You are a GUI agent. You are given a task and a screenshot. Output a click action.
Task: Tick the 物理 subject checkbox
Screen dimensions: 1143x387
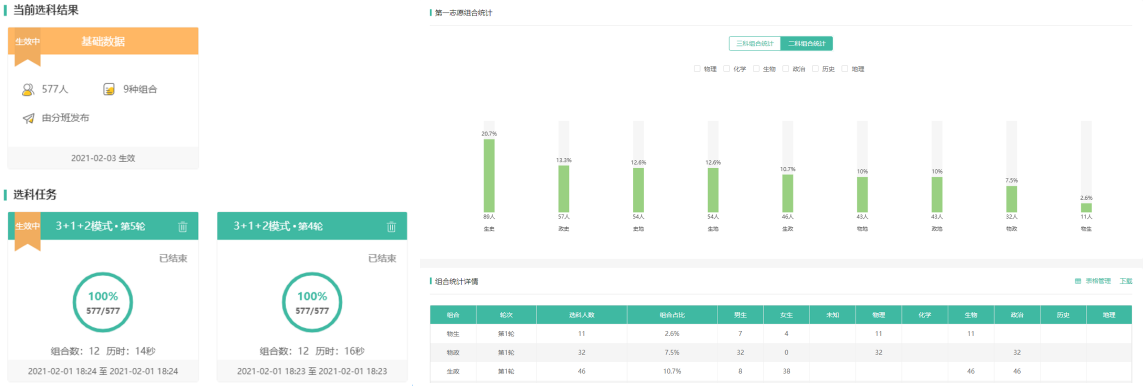(x=697, y=69)
